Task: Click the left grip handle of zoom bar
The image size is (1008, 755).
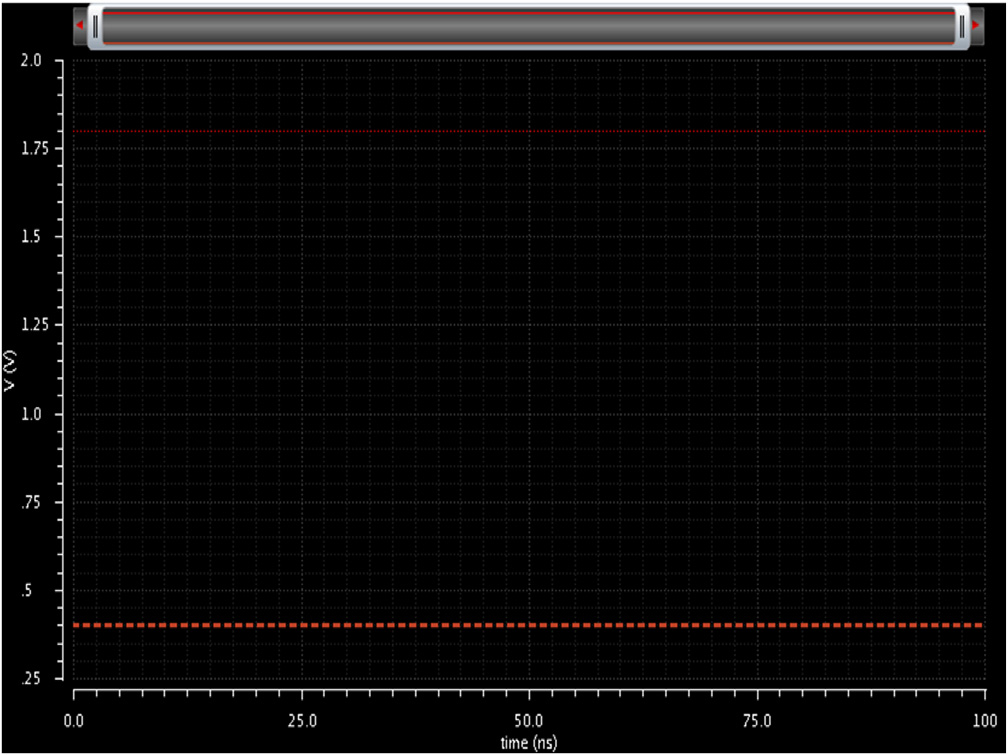Action: [x=95, y=25]
